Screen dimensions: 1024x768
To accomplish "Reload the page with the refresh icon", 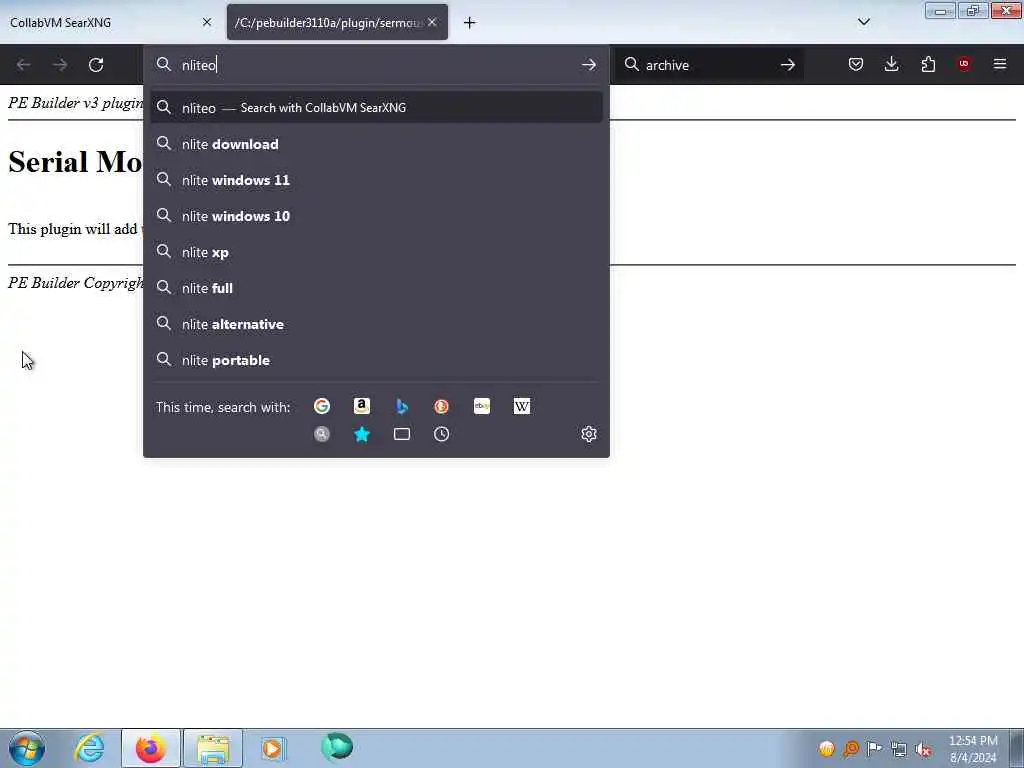I will [x=96, y=65].
